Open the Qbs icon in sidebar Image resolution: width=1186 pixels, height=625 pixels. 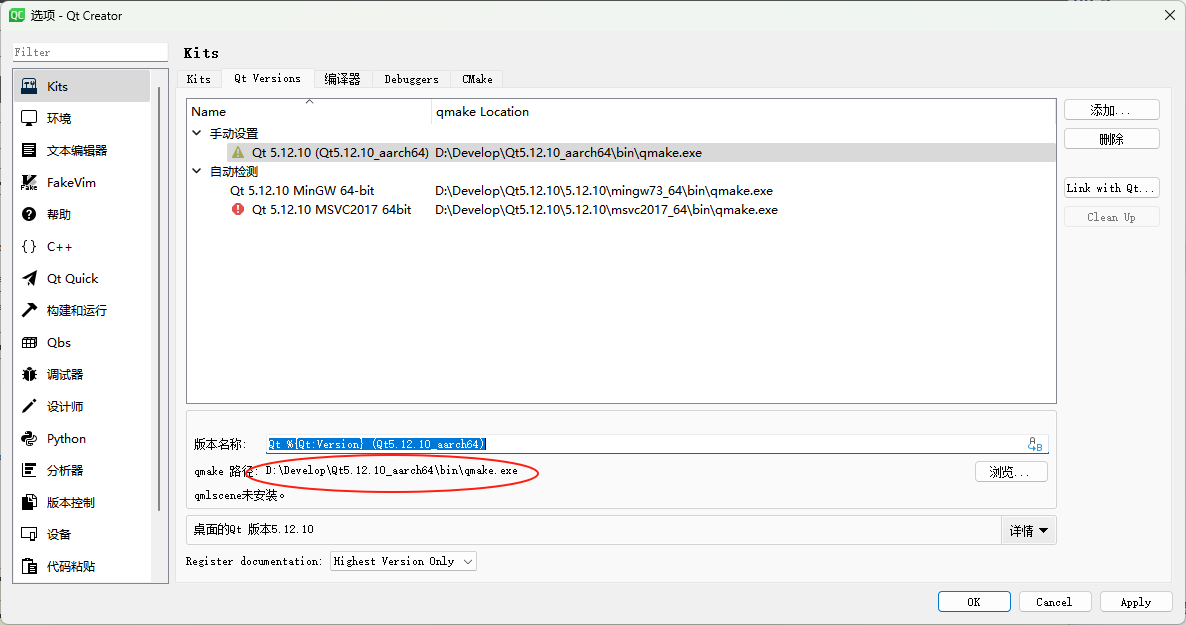29,342
